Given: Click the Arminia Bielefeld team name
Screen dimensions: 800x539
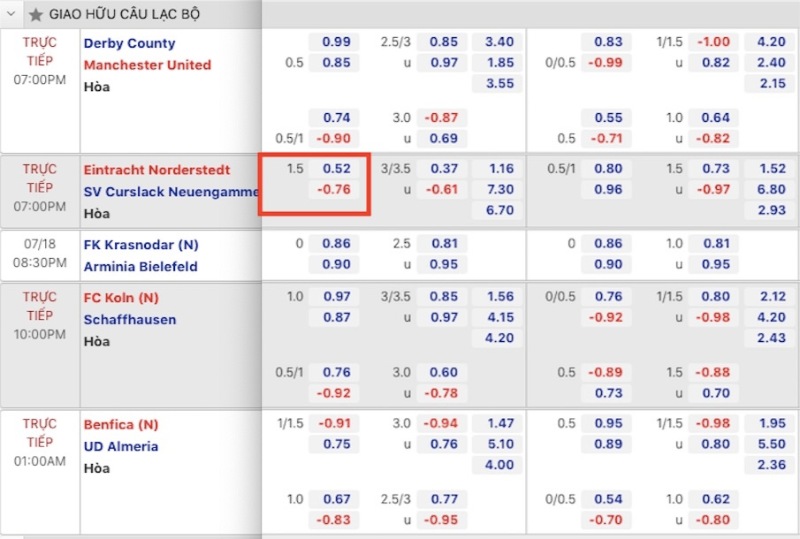Looking at the screenshot, I should click(140, 266).
